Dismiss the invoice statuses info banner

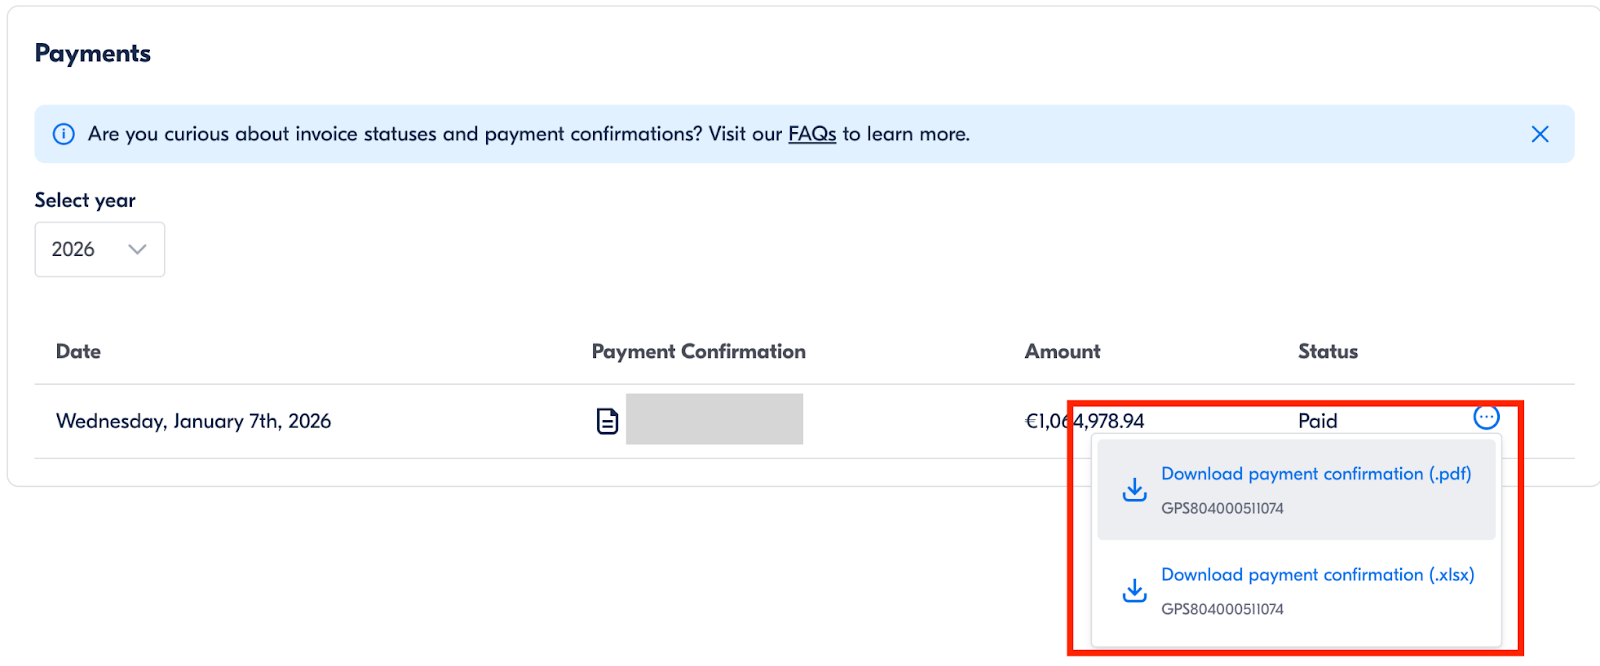pyautogui.click(x=1539, y=134)
